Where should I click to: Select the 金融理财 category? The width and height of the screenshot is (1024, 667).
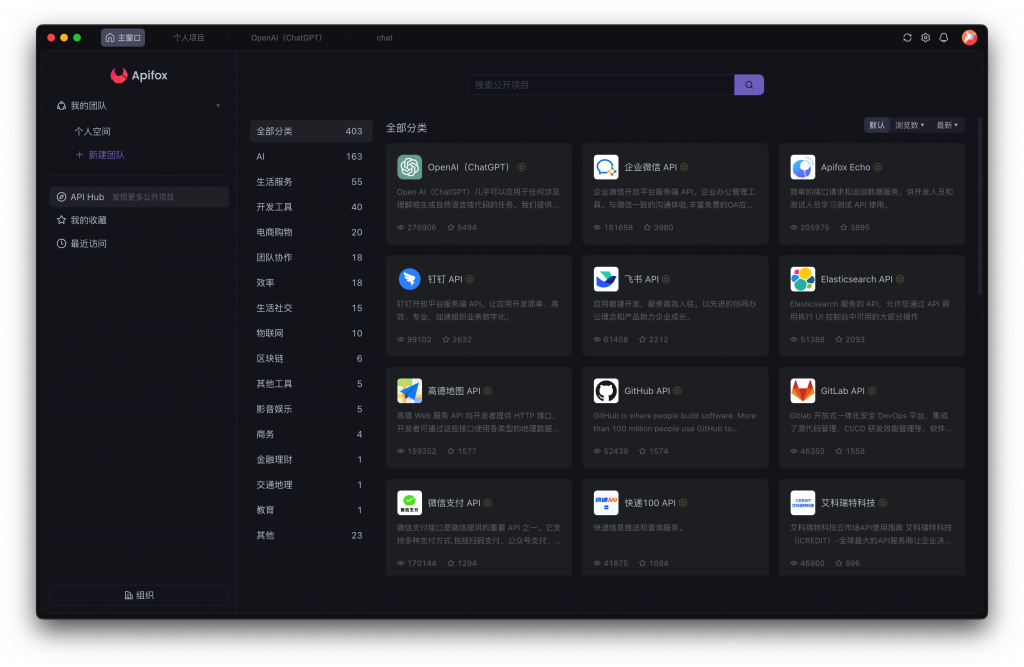pos(311,459)
